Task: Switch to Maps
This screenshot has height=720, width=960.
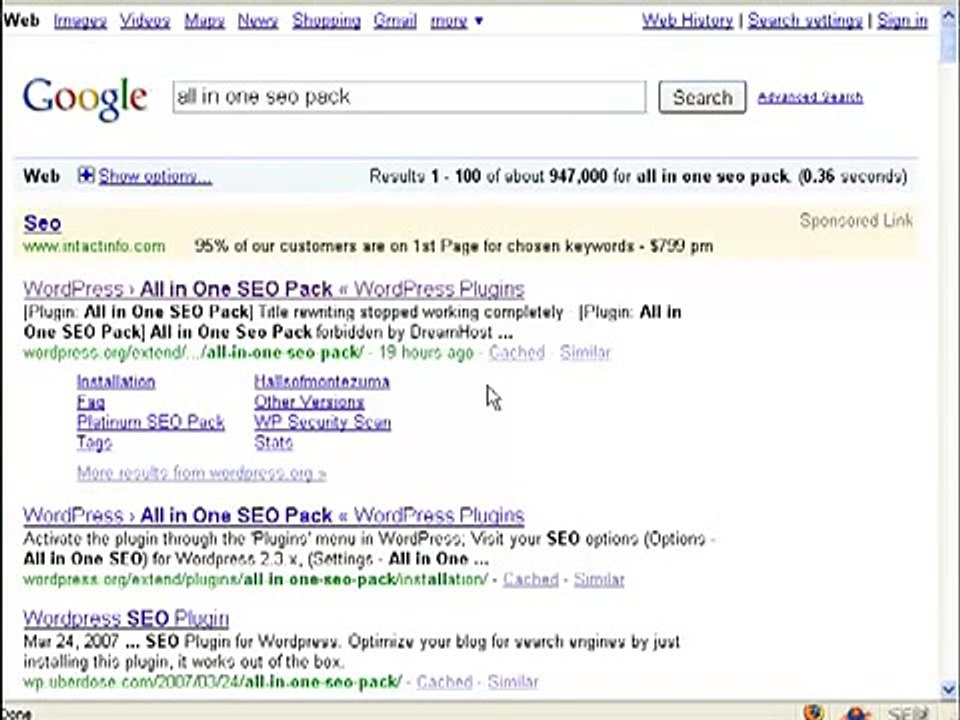Action: [x=204, y=21]
